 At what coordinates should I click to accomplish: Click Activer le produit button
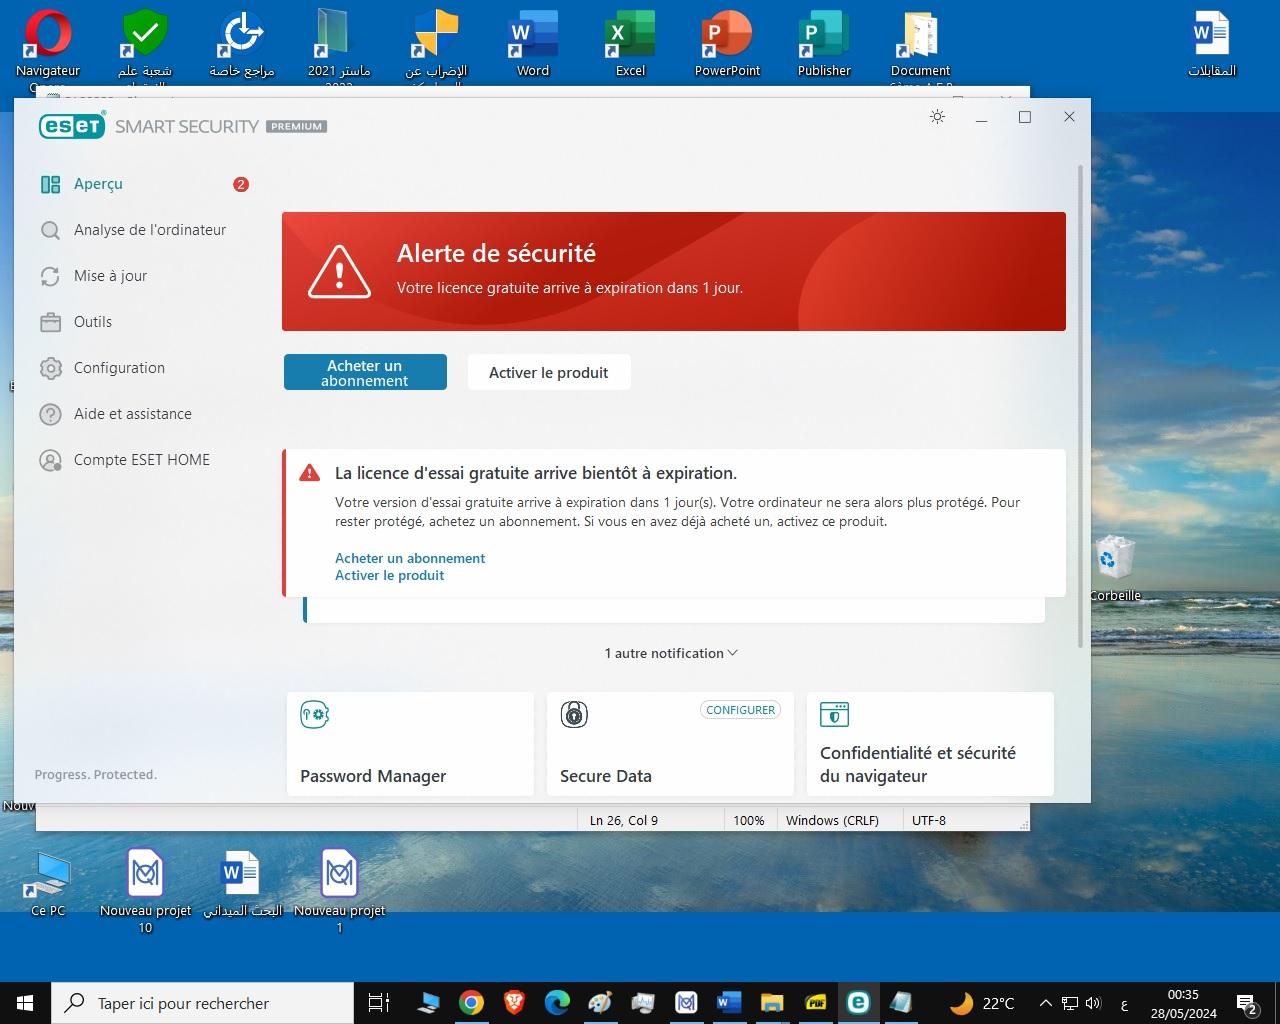coord(549,372)
